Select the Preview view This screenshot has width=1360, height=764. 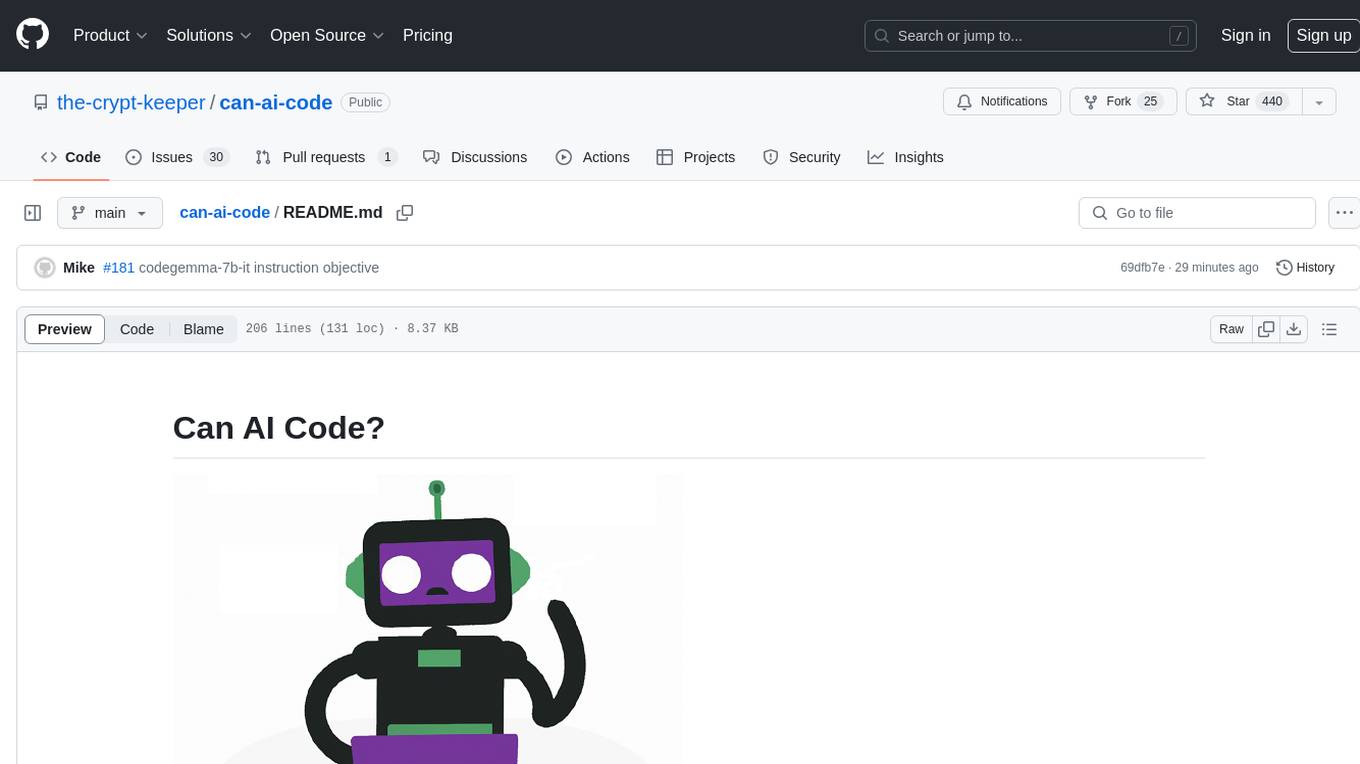[65, 329]
